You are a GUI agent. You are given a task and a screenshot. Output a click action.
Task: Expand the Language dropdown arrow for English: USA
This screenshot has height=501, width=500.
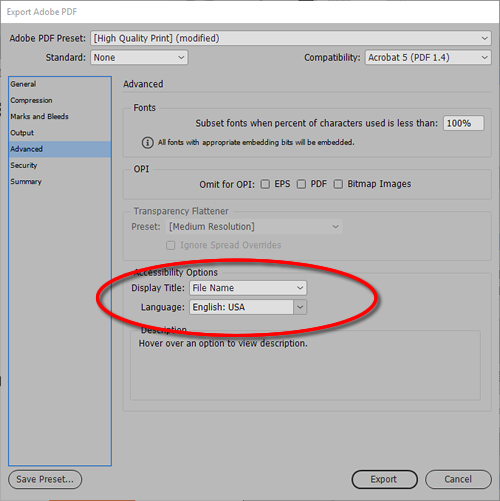pyautogui.click(x=300, y=307)
